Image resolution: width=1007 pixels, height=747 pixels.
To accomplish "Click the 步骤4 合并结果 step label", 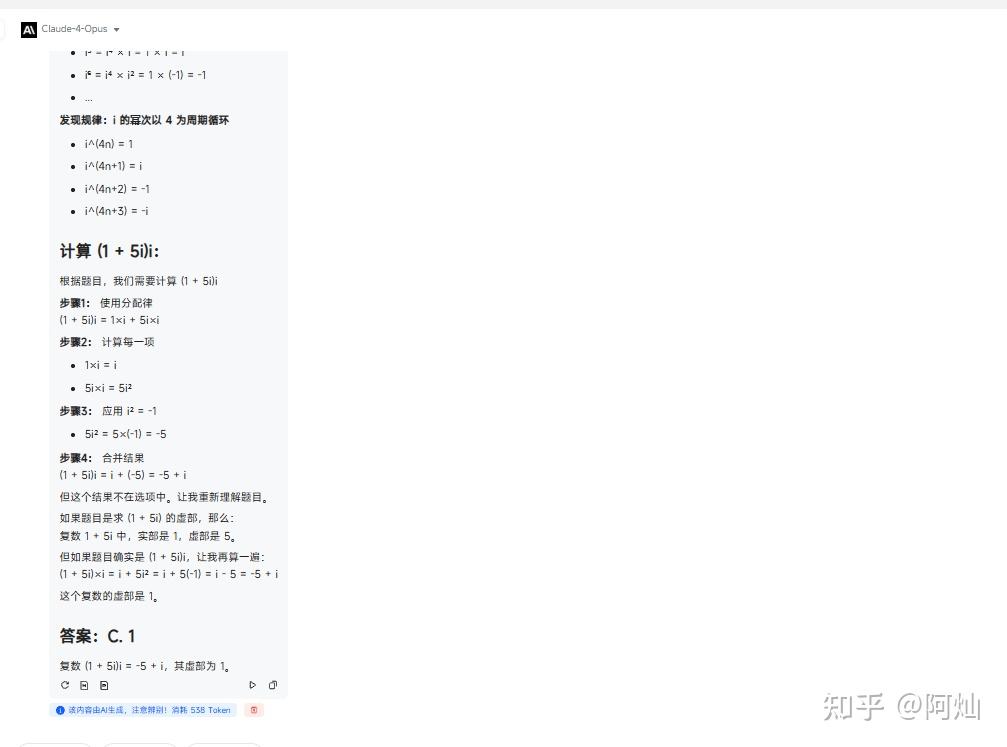I will pos(101,458).
